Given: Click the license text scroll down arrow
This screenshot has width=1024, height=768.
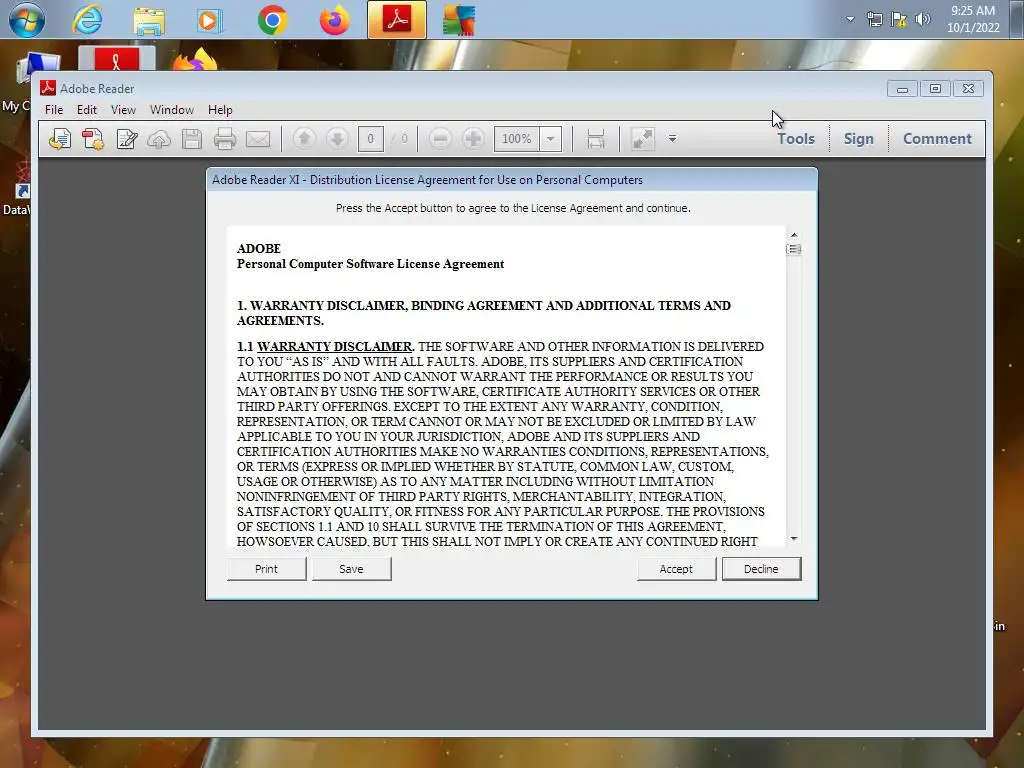Looking at the screenshot, I should [793, 538].
